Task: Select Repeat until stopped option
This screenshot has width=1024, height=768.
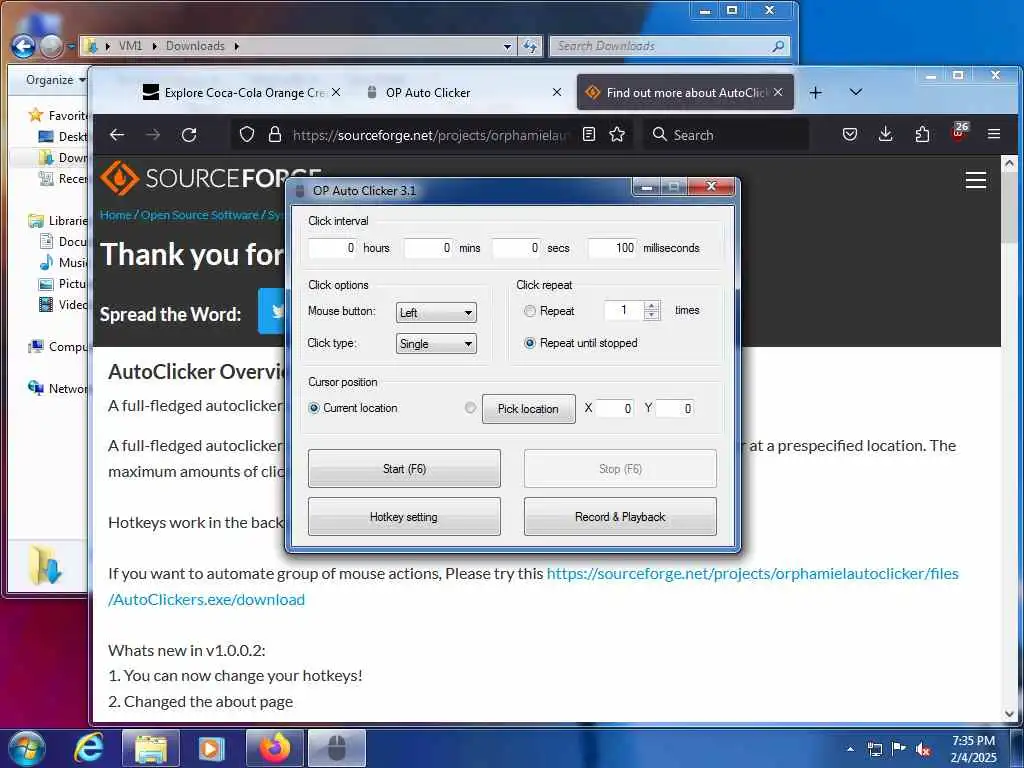Action: pyautogui.click(x=530, y=343)
